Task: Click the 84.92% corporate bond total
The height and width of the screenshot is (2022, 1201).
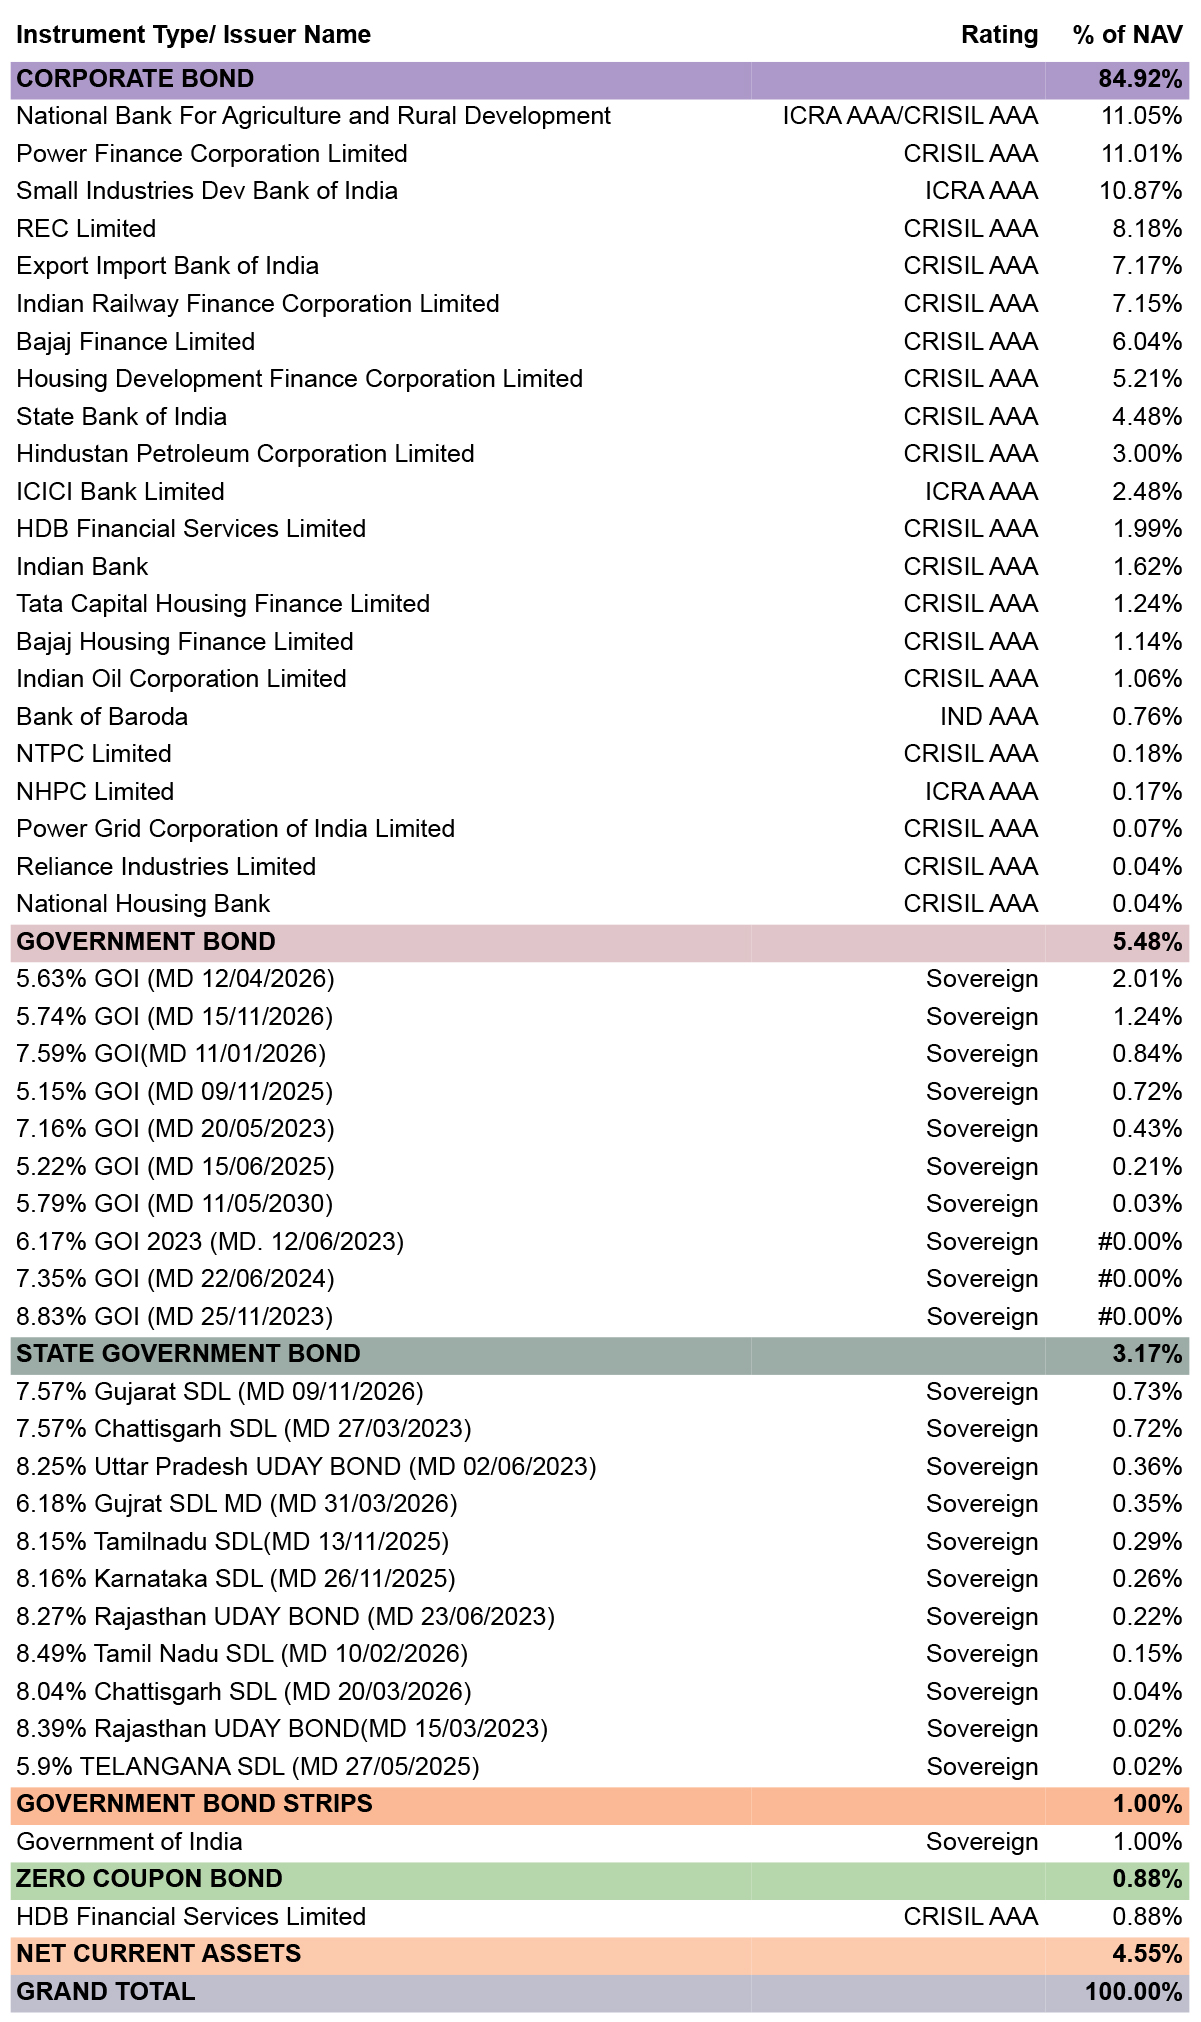Action: click(1140, 79)
